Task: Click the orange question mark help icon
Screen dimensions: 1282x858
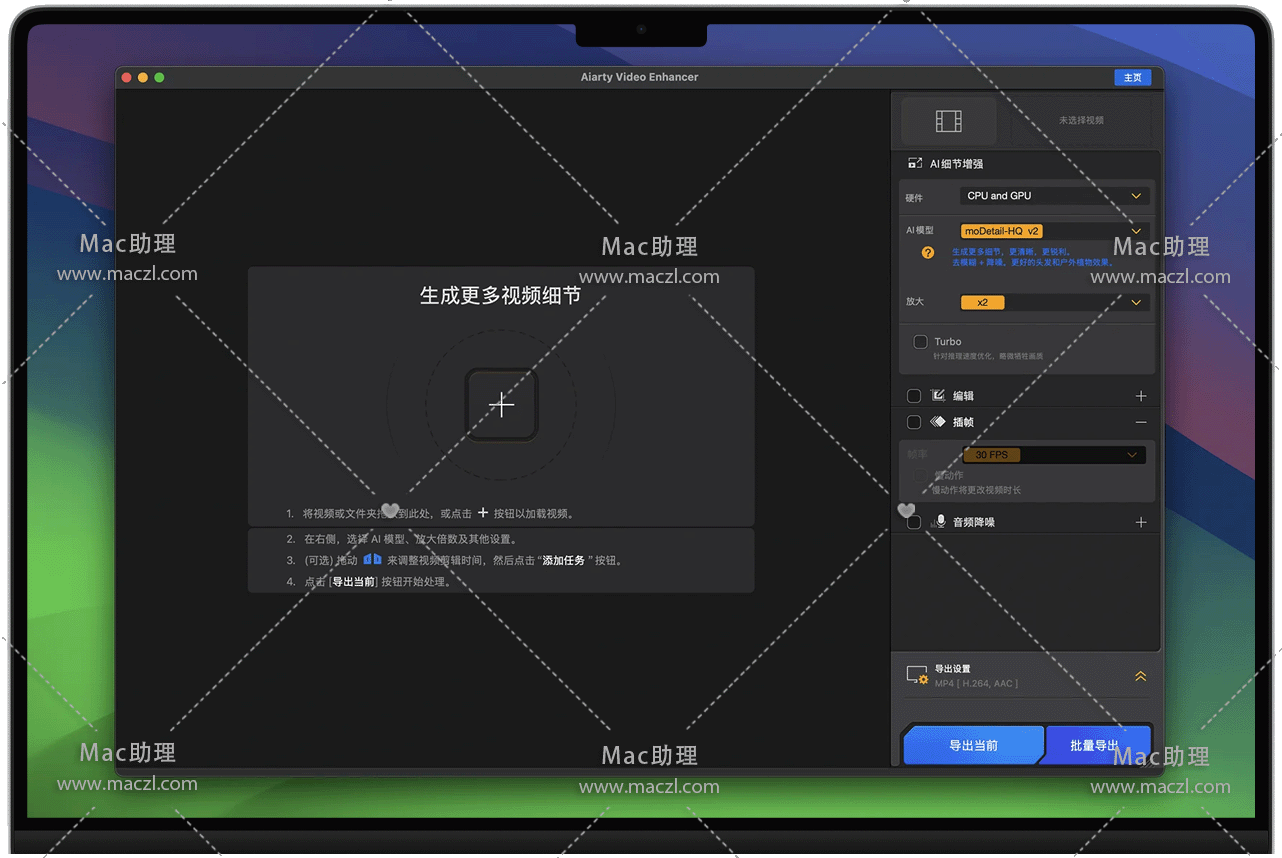Action: click(x=928, y=253)
